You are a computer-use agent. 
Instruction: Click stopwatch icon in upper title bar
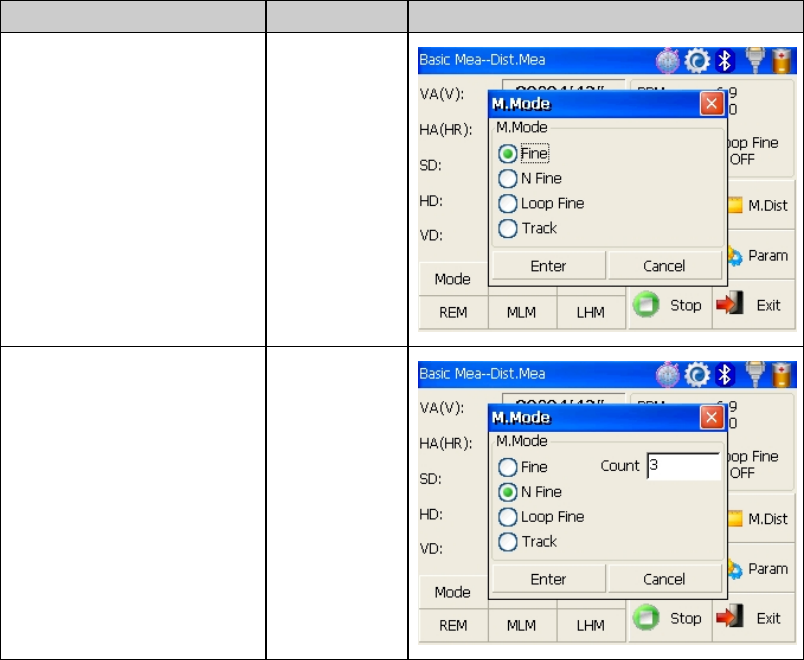[668, 61]
